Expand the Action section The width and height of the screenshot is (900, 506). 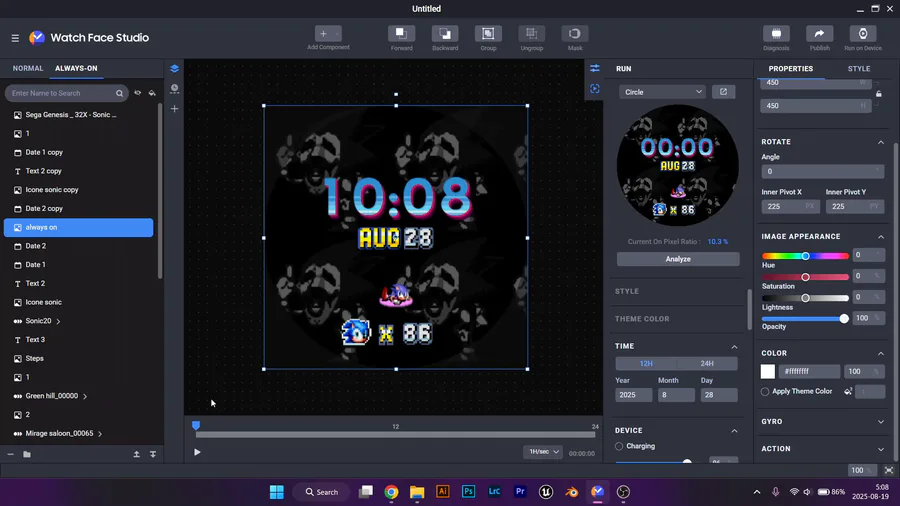880,449
